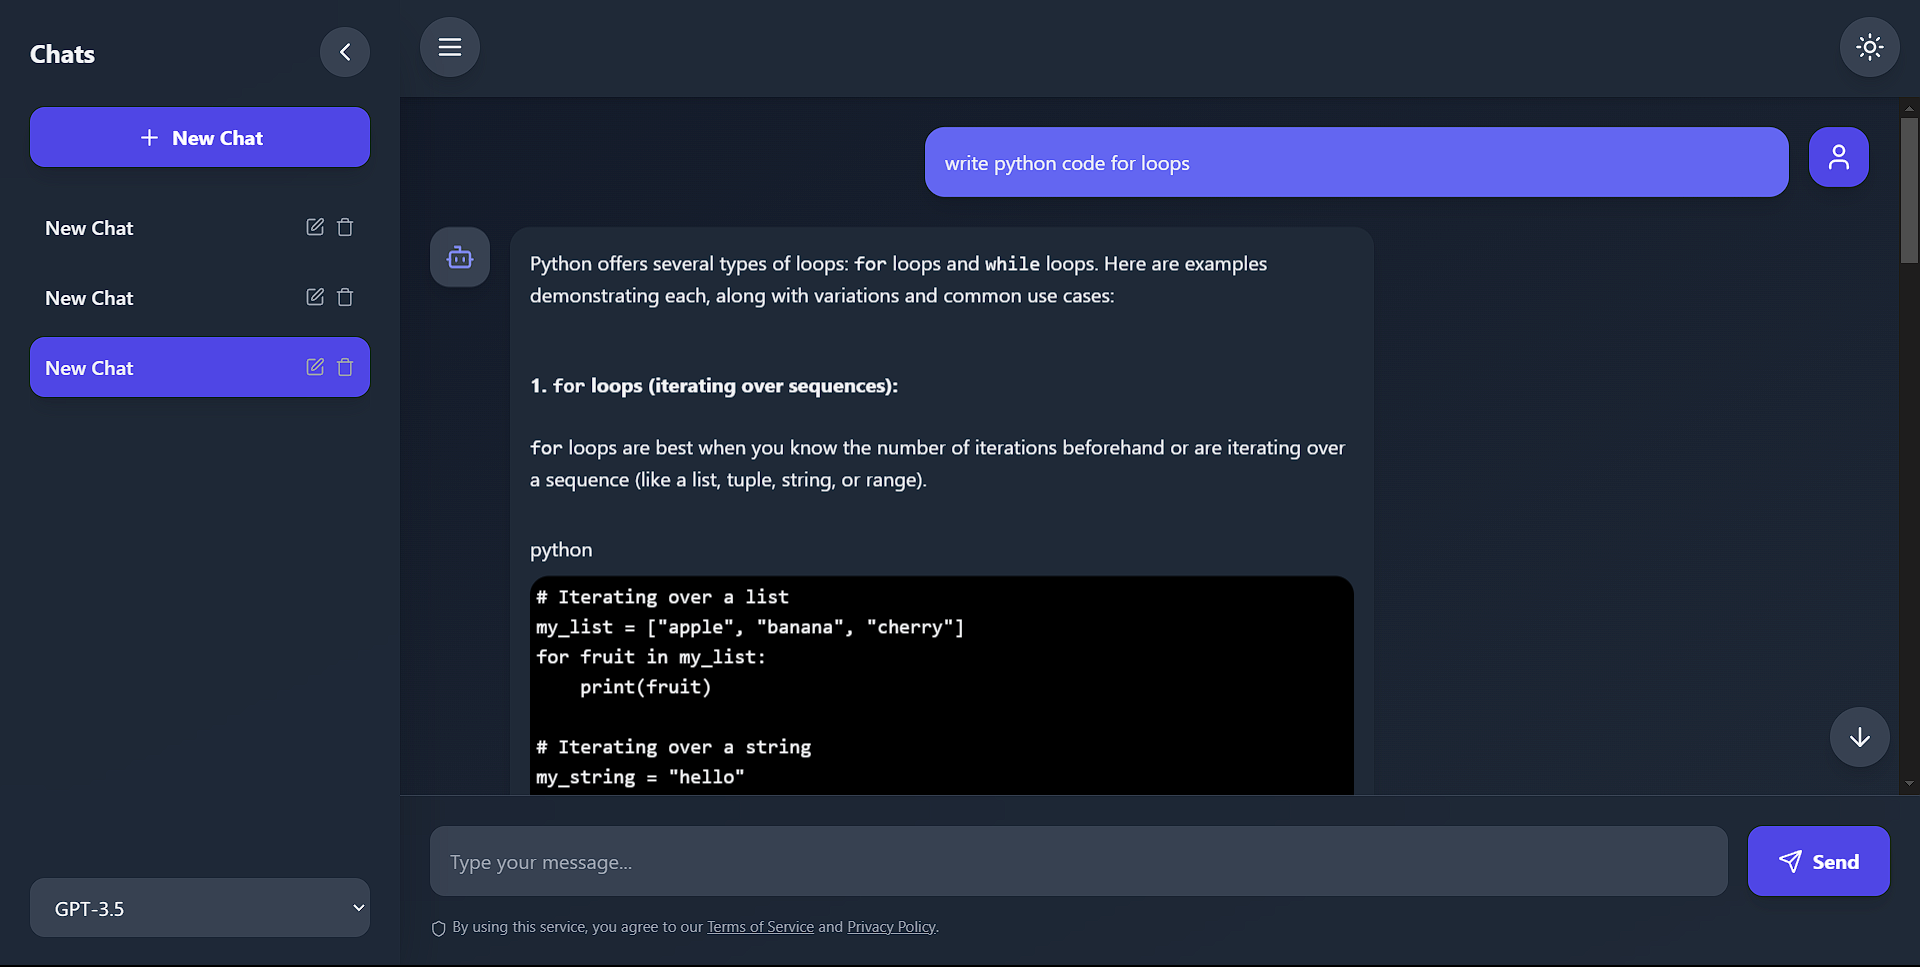Jump to latest message with the down arrow
Image resolution: width=1920 pixels, height=967 pixels.
coord(1858,737)
